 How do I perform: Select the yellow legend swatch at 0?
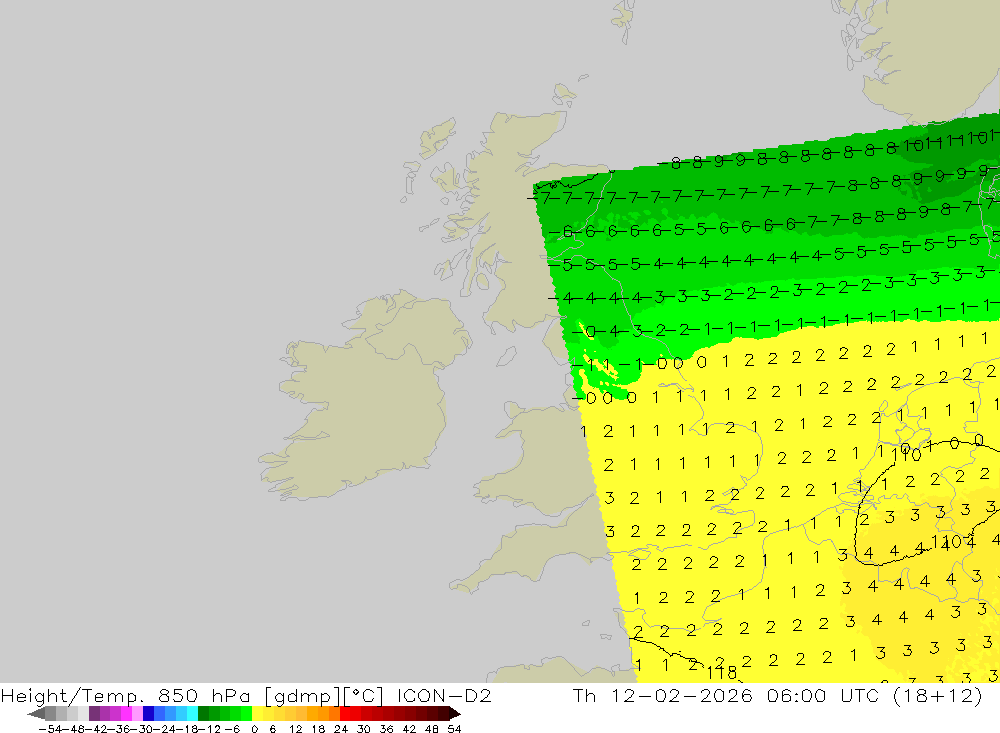pyautogui.click(x=258, y=713)
